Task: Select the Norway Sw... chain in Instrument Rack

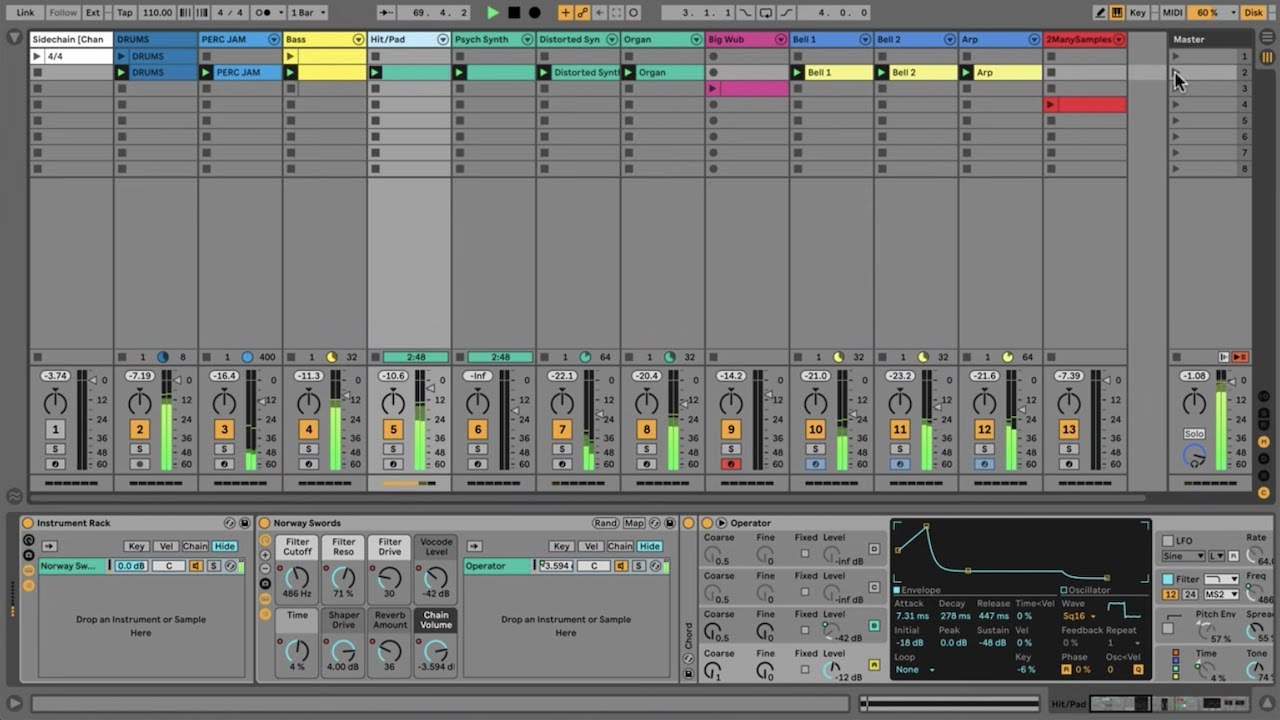Action: (72, 566)
